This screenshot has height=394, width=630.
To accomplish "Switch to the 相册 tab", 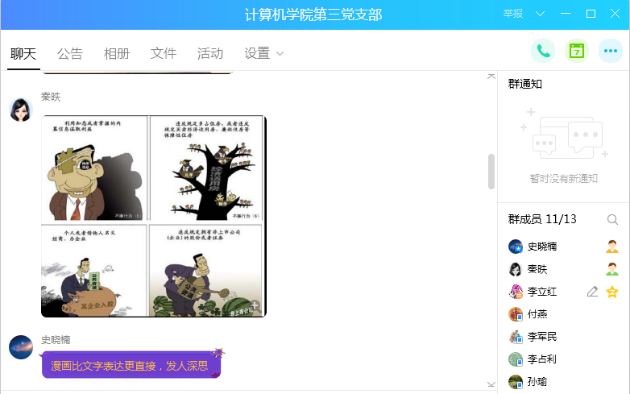I will pos(117,53).
